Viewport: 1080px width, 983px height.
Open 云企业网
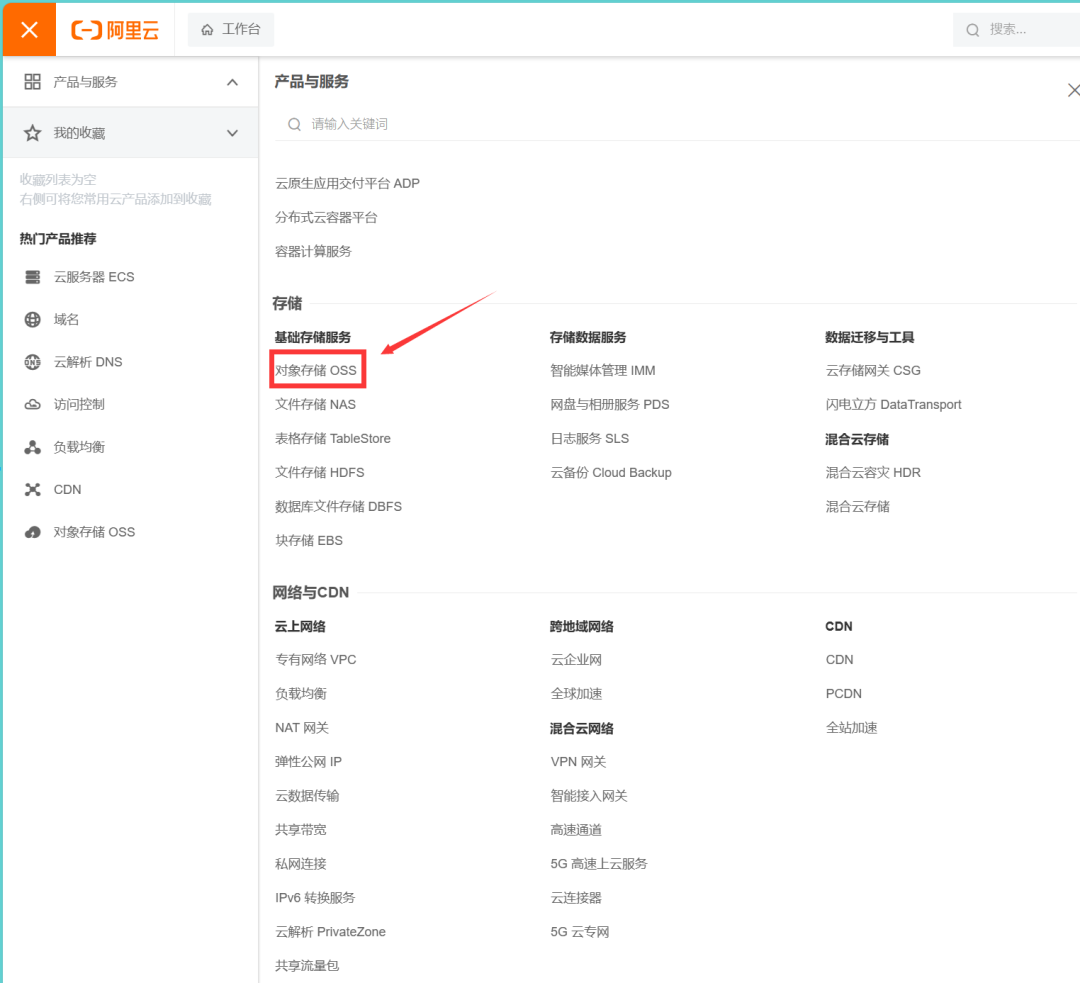[576, 660]
